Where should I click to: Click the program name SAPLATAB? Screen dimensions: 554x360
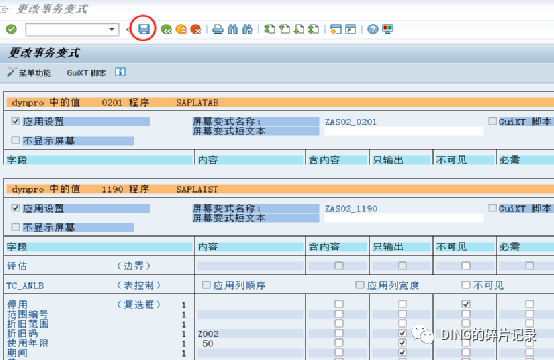click(x=197, y=103)
